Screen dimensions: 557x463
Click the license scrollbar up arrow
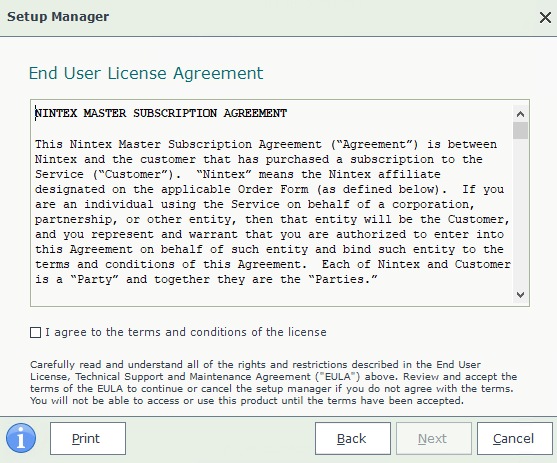520,114
